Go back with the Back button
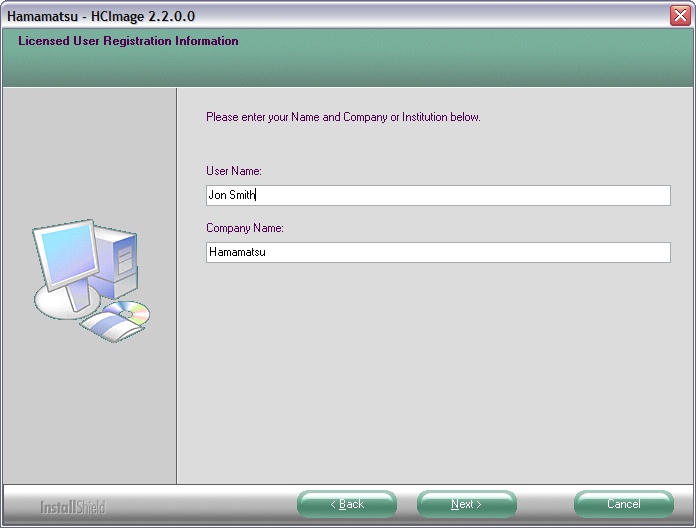 (347, 504)
